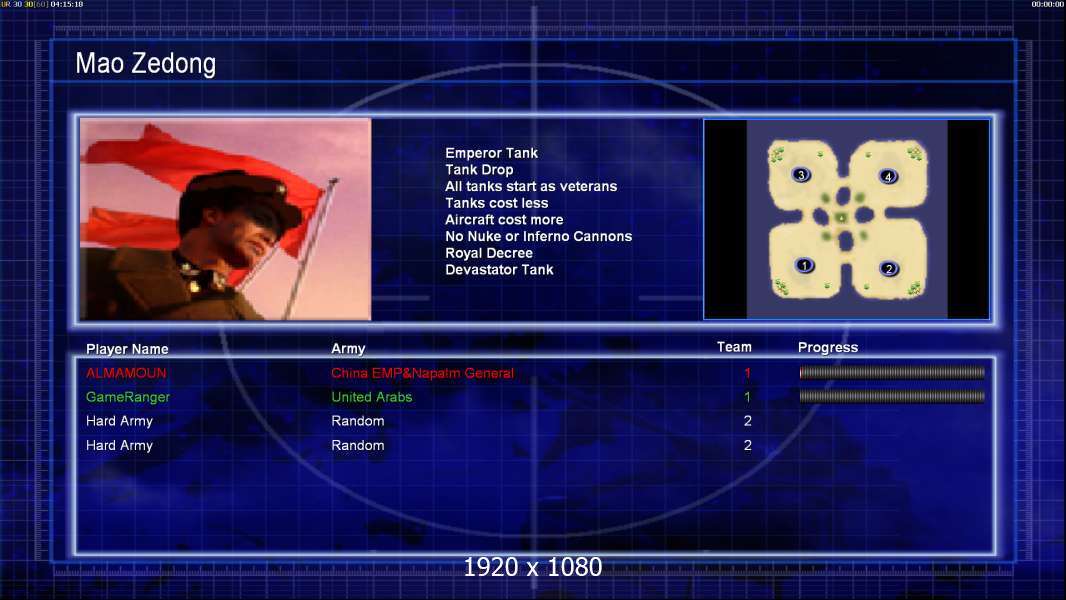Click start position 2 marker on minimap
Screen dimensions: 1066x600
coord(889,268)
